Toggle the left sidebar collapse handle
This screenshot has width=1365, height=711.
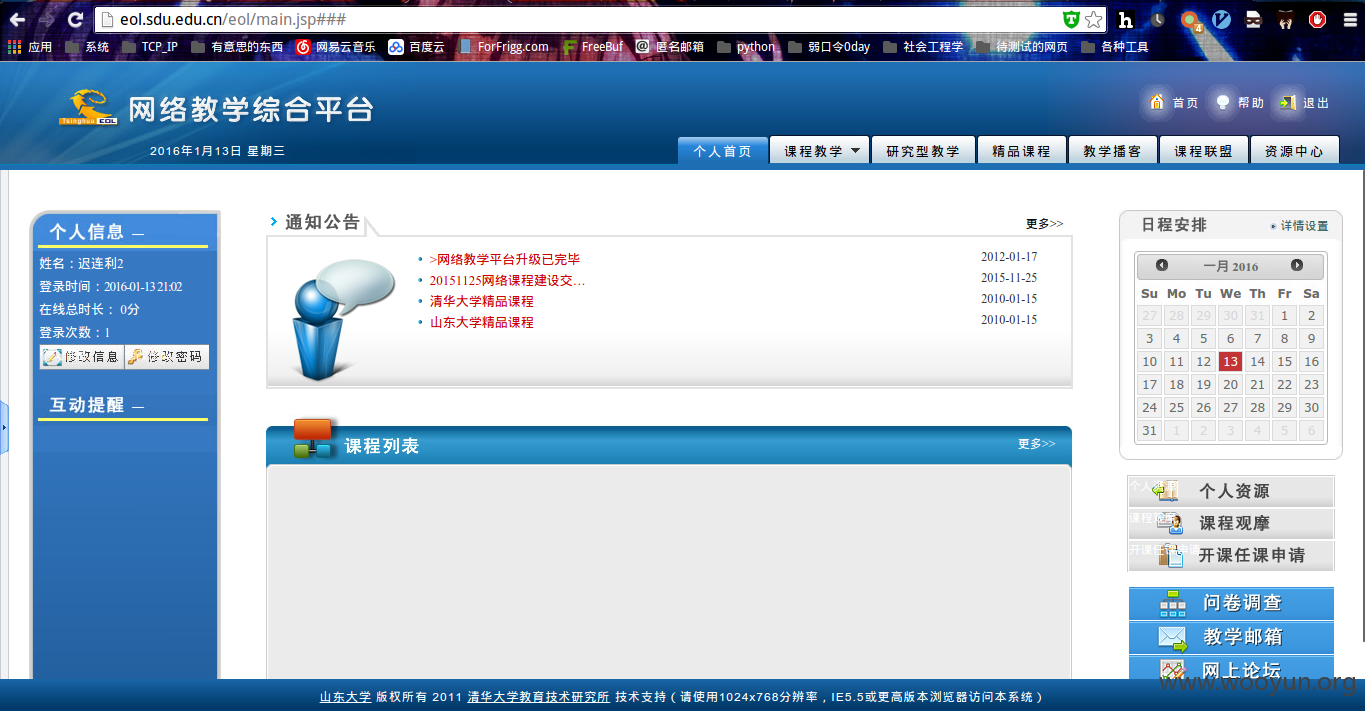3,427
